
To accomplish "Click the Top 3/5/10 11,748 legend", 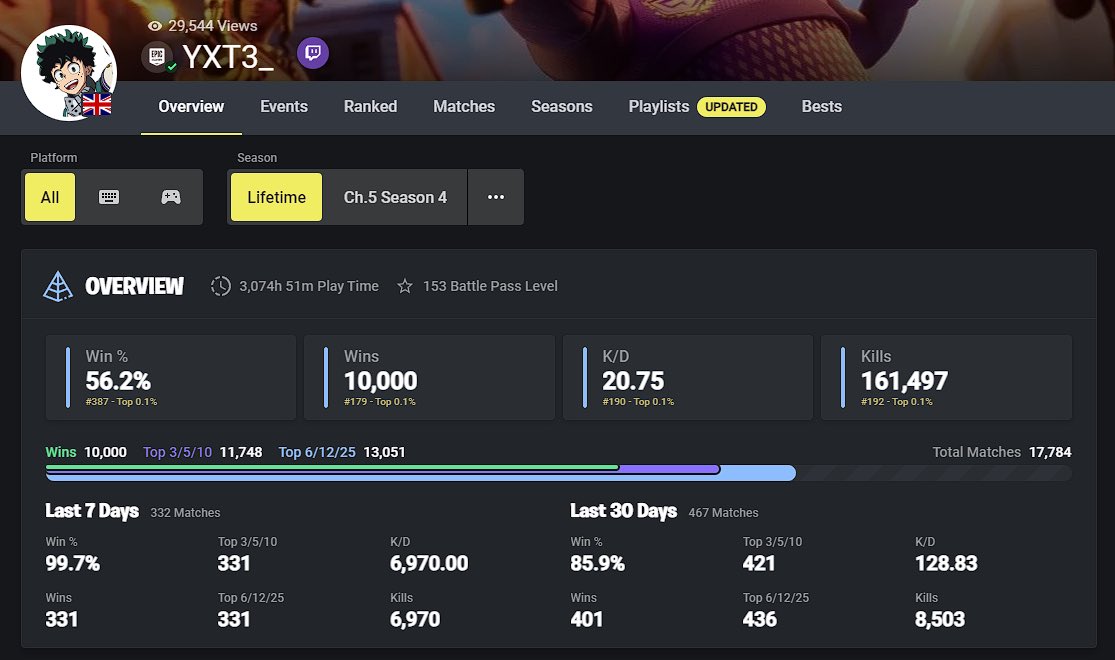I will (x=203, y=452).
